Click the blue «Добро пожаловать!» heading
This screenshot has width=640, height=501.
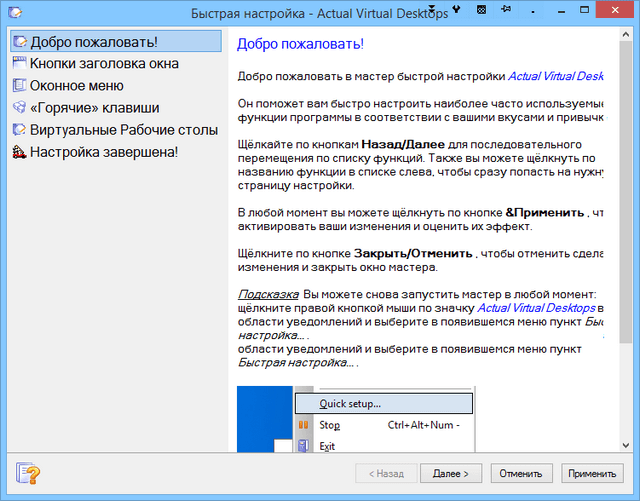(x=300, y=44)
